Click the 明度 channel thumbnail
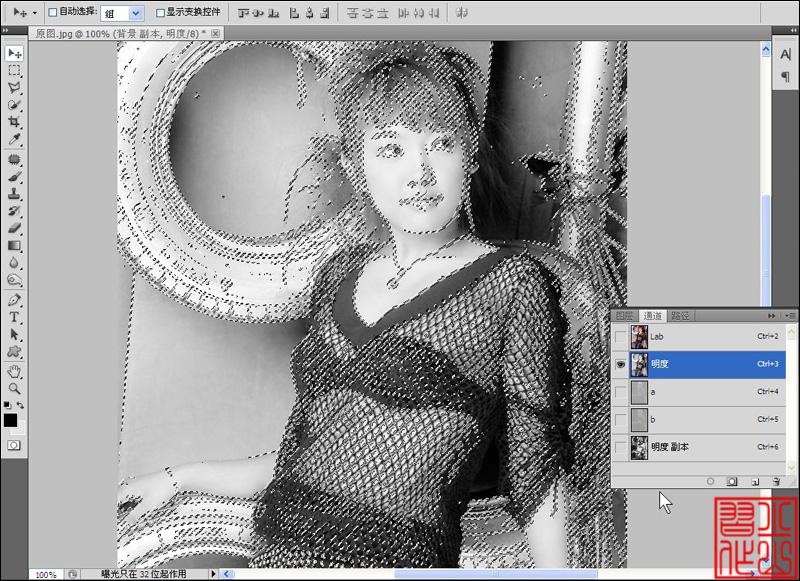This screenshot has height=581, width=800. coord(639,364)
